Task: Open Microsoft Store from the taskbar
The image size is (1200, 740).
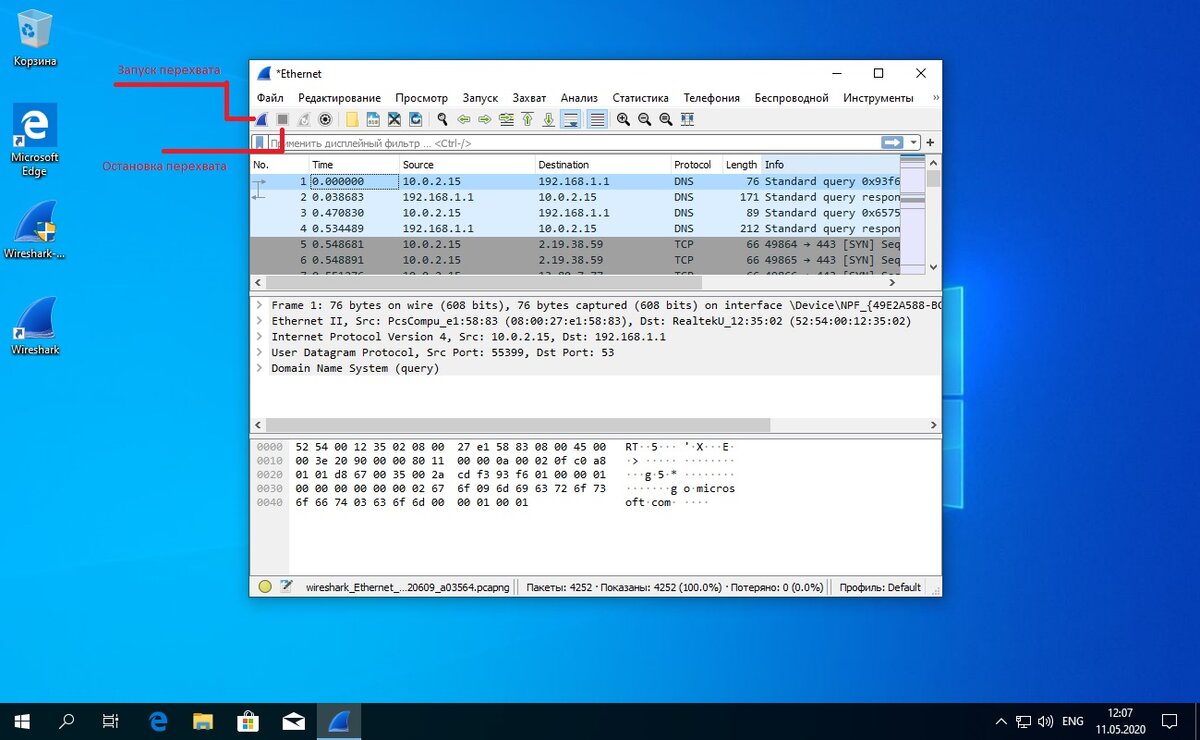Action: click(248, 720)
